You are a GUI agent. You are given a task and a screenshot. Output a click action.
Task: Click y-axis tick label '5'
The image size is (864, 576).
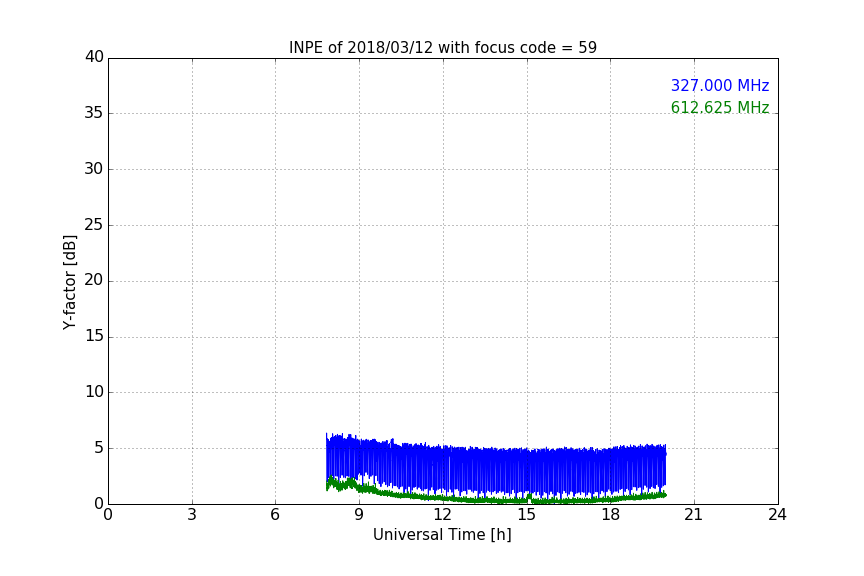[x=99, y=448]
